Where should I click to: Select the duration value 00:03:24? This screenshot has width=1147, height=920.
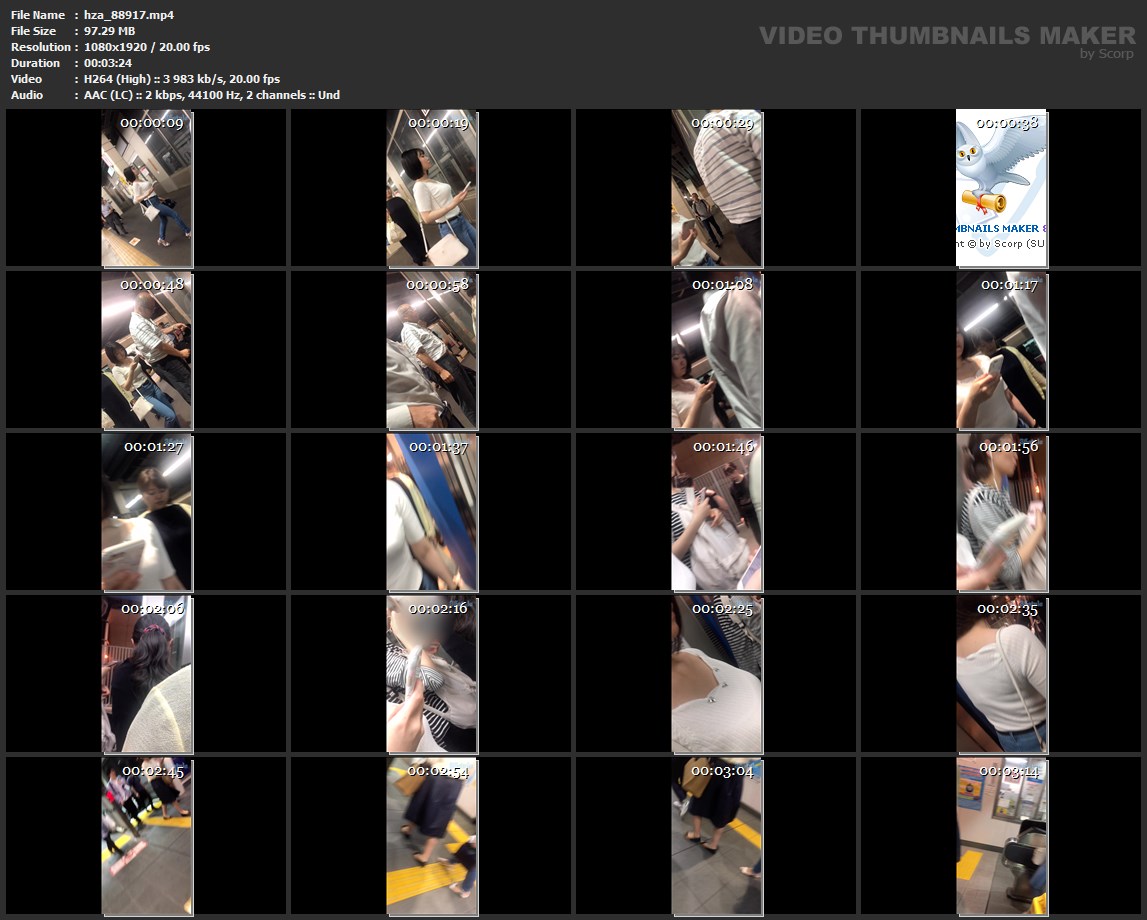click(x=108, y=63)
